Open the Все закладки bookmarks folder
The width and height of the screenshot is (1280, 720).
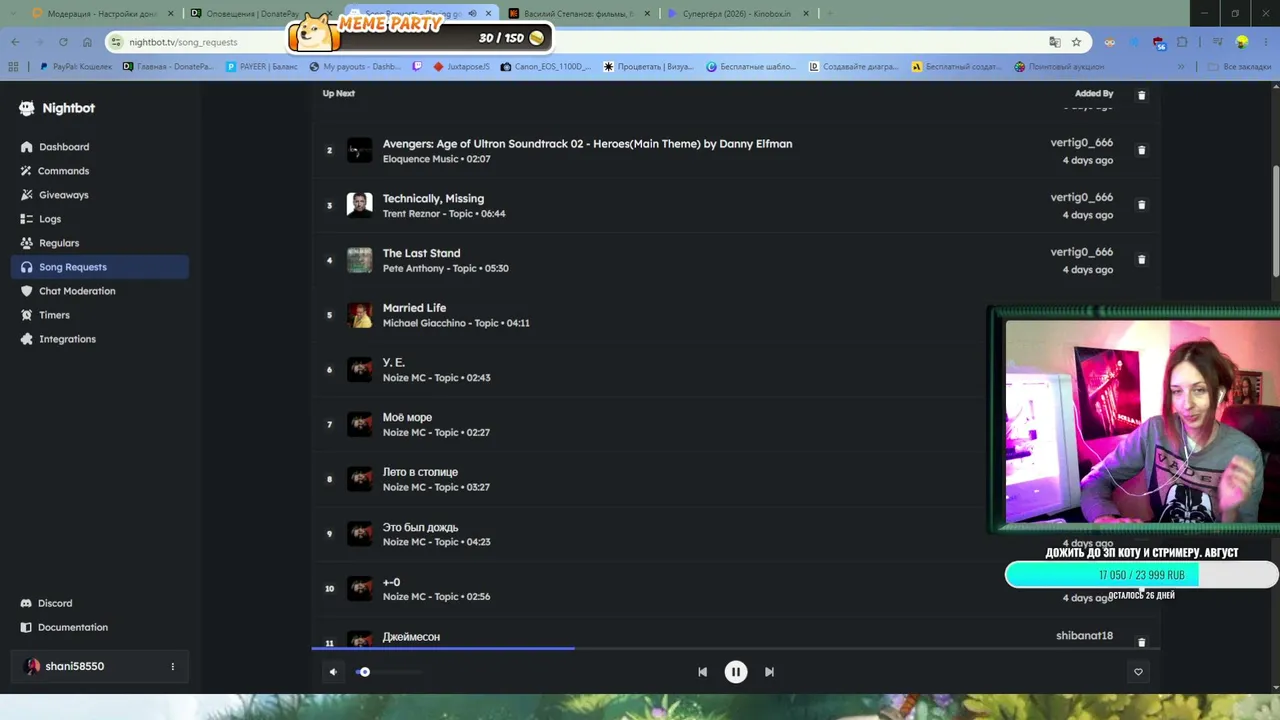tap(1238, 67)
